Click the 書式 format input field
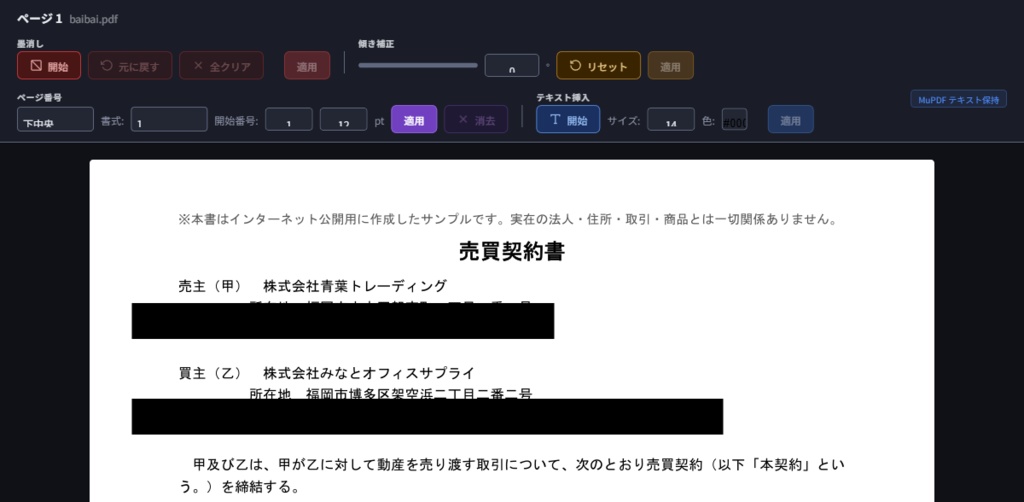The image size is (1024, 502). tap(169, 119)
